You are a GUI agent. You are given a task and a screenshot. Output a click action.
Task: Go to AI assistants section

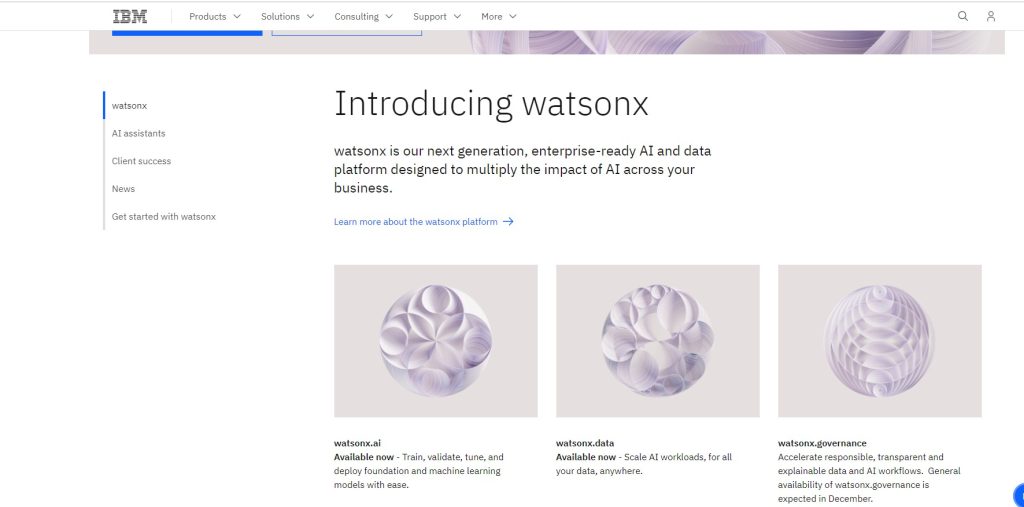(138, 133)
